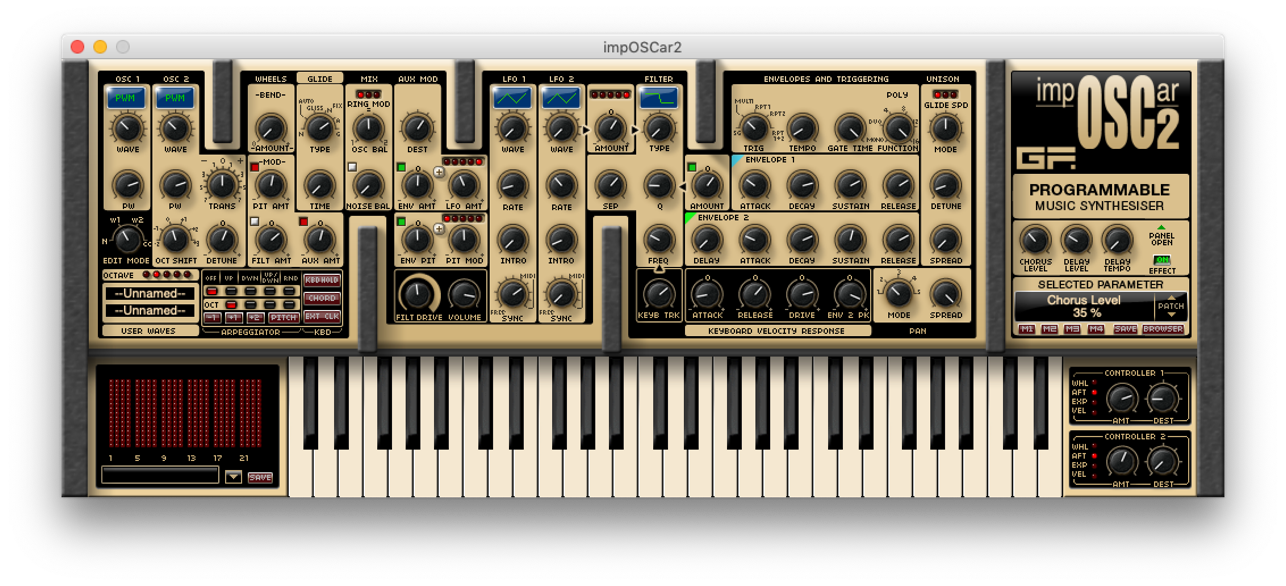Click the patch Save button
The width and height of the screenshot is (1286, 586).
1126,329
